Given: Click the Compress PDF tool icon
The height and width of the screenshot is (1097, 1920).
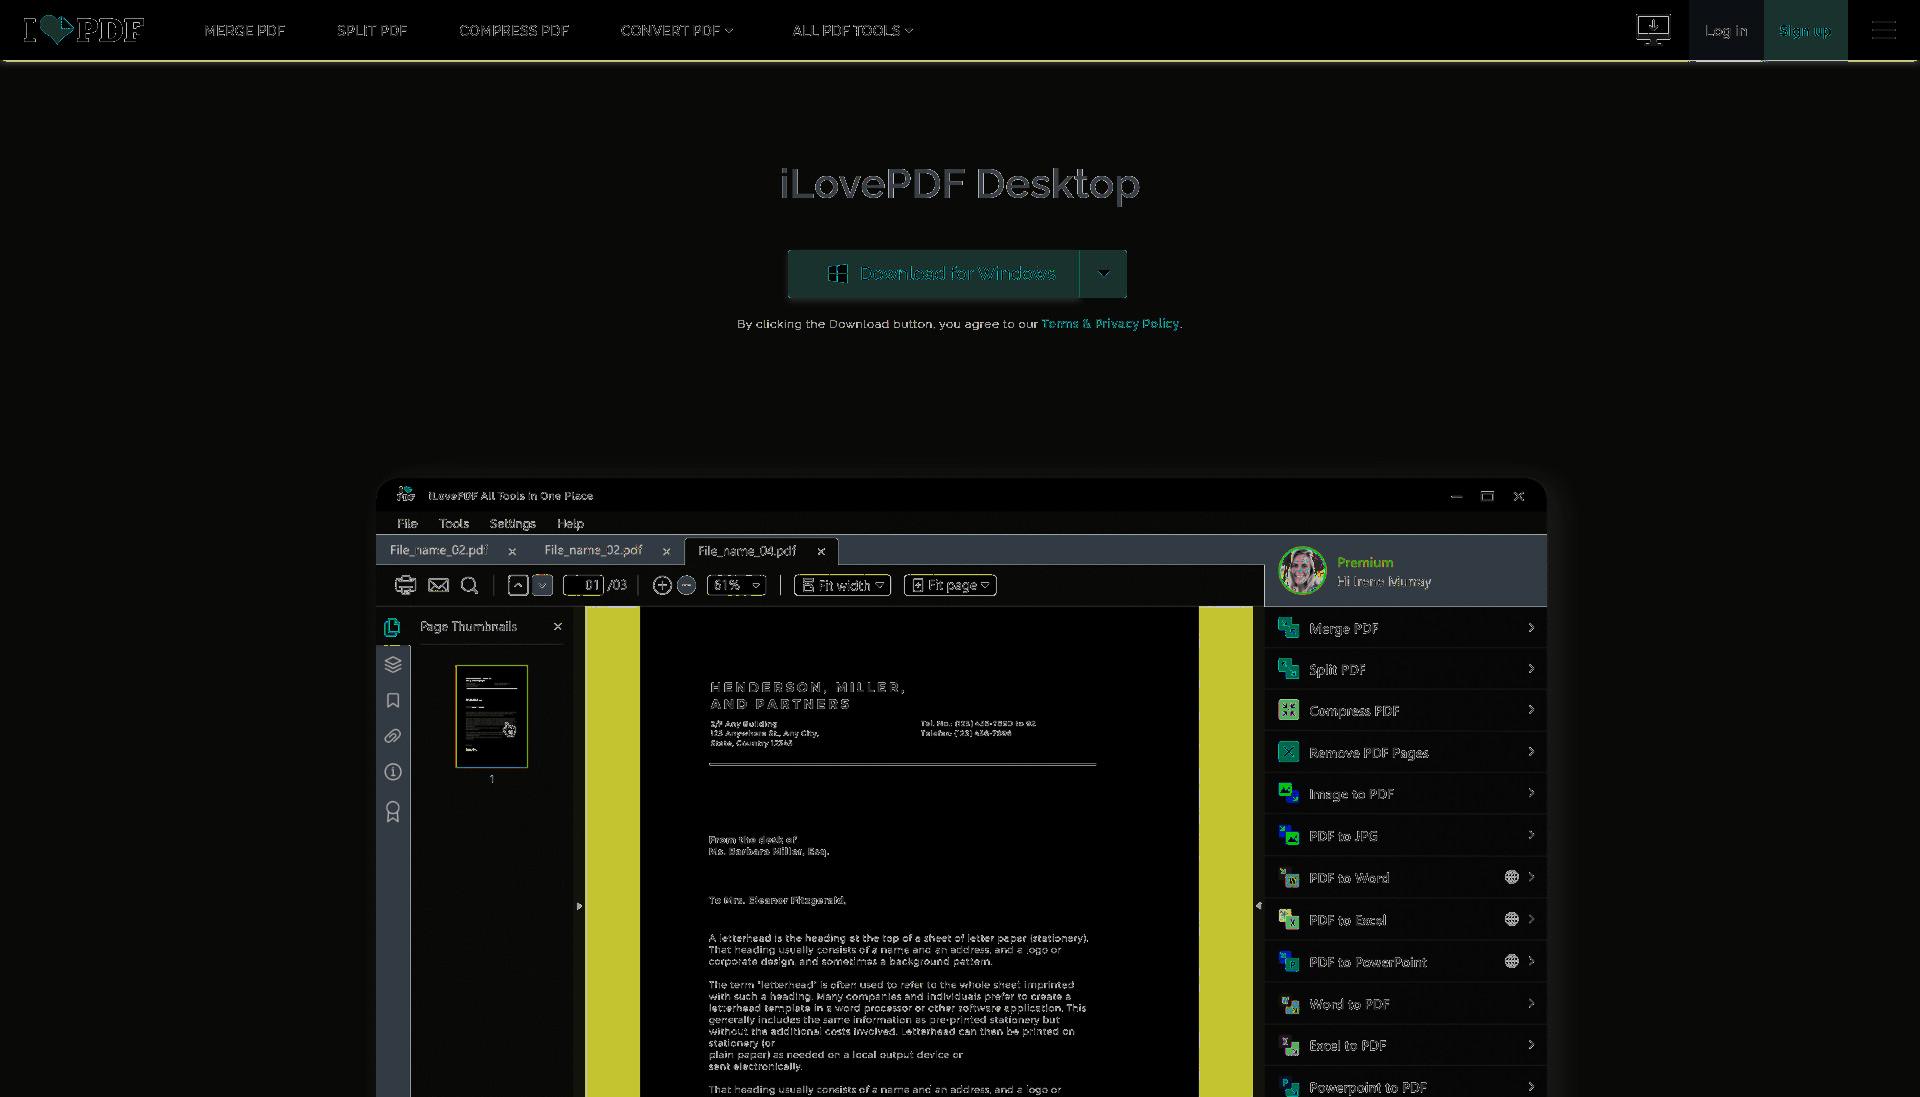Looking at the screenshot, I should 1288,710.
